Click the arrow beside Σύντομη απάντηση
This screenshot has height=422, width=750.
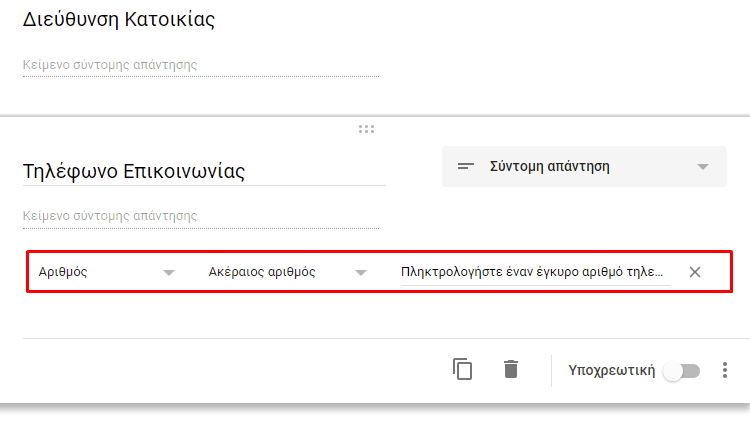pos(703,167)
